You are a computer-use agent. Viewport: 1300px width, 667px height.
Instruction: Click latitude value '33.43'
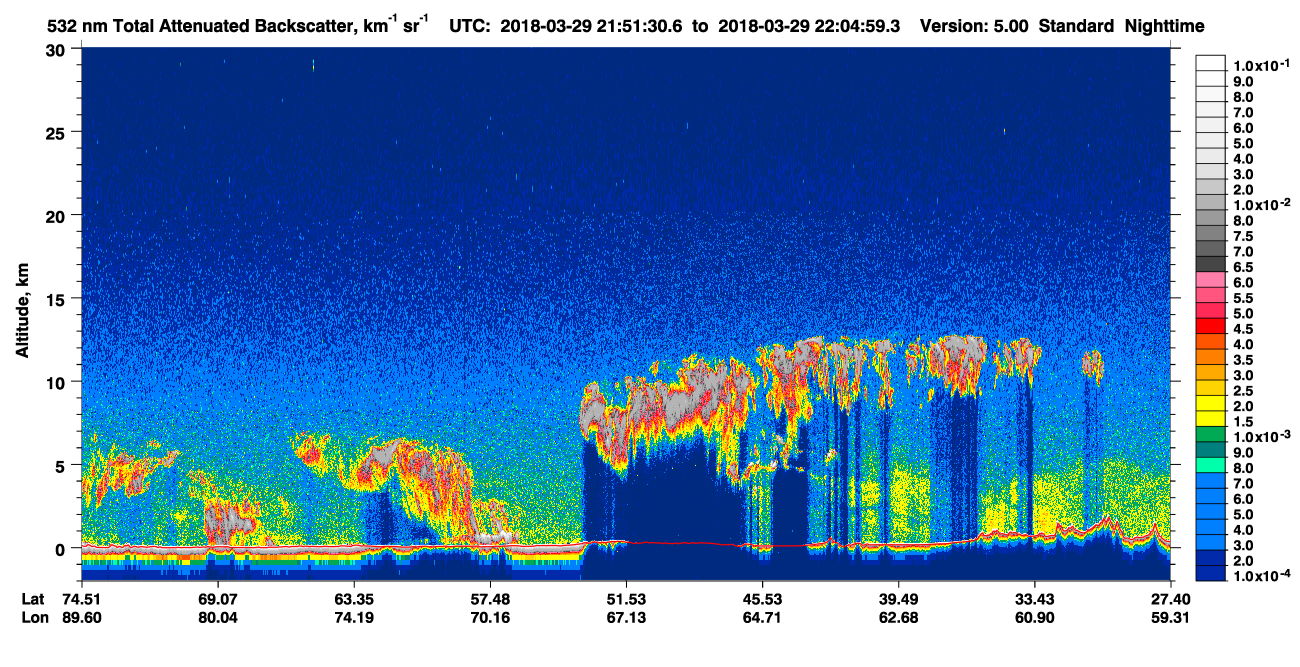1033,599
